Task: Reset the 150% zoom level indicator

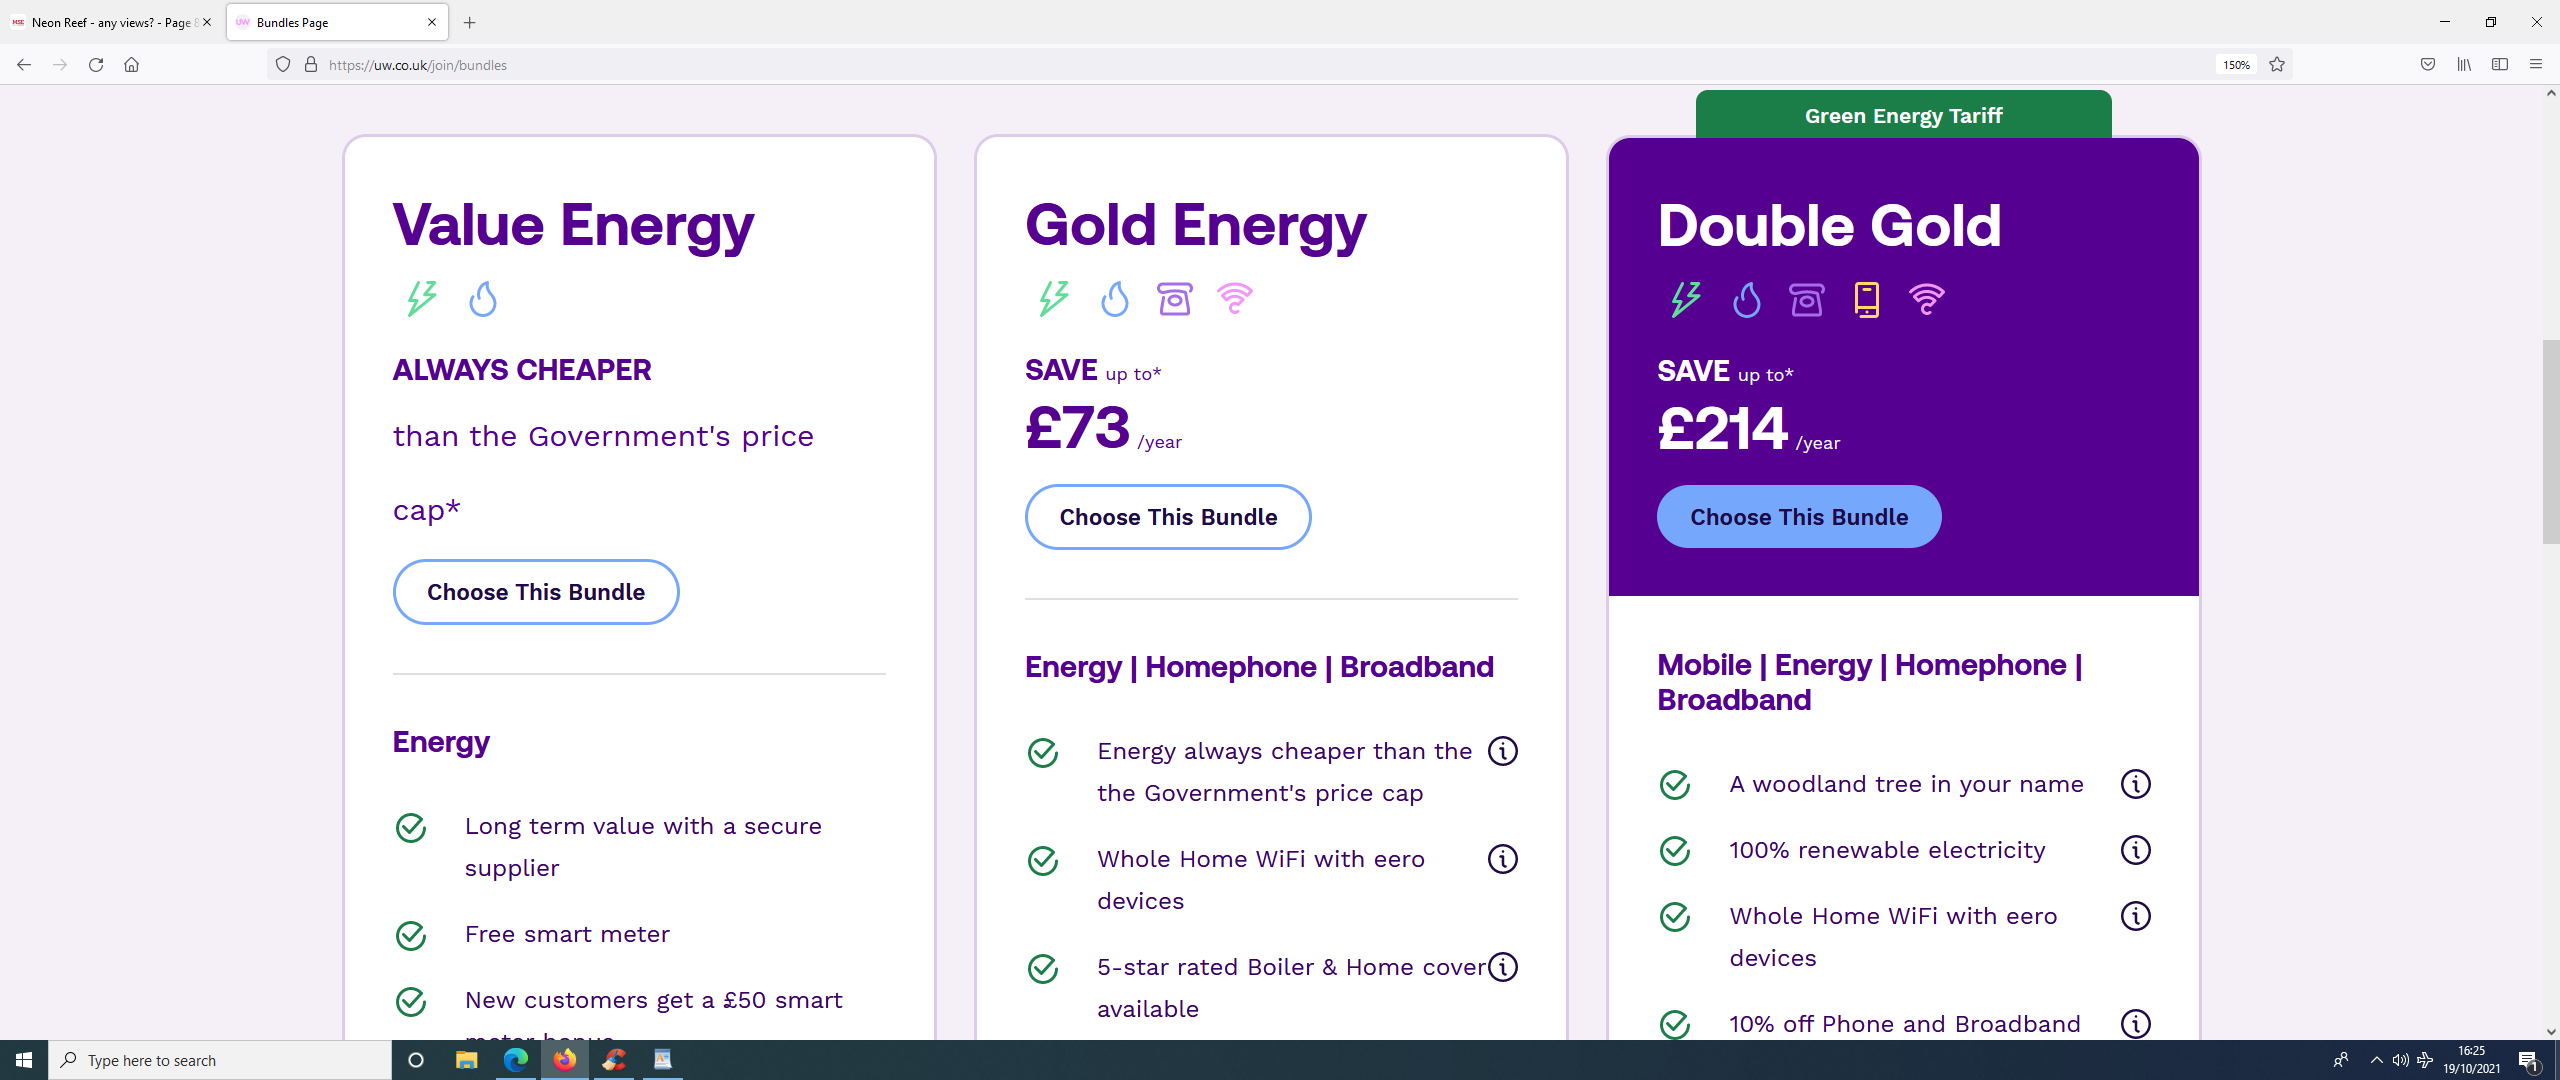Action: coord(2236,65)
